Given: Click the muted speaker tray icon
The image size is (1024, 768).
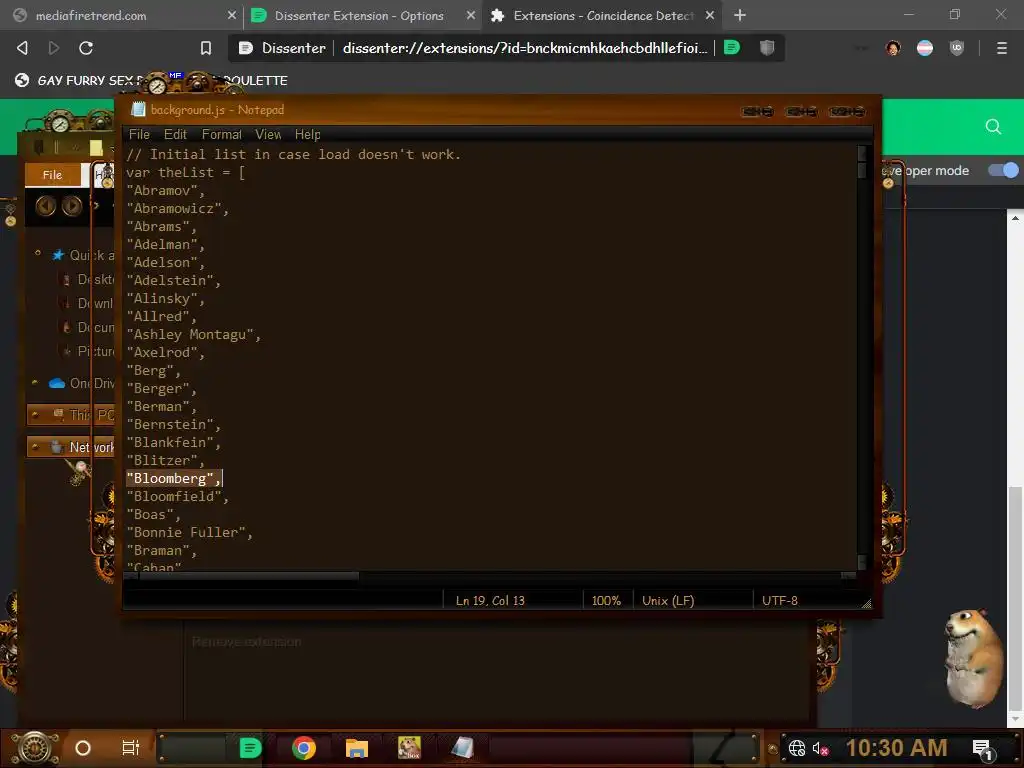Looking at the screenshot, I should [820, 748].
